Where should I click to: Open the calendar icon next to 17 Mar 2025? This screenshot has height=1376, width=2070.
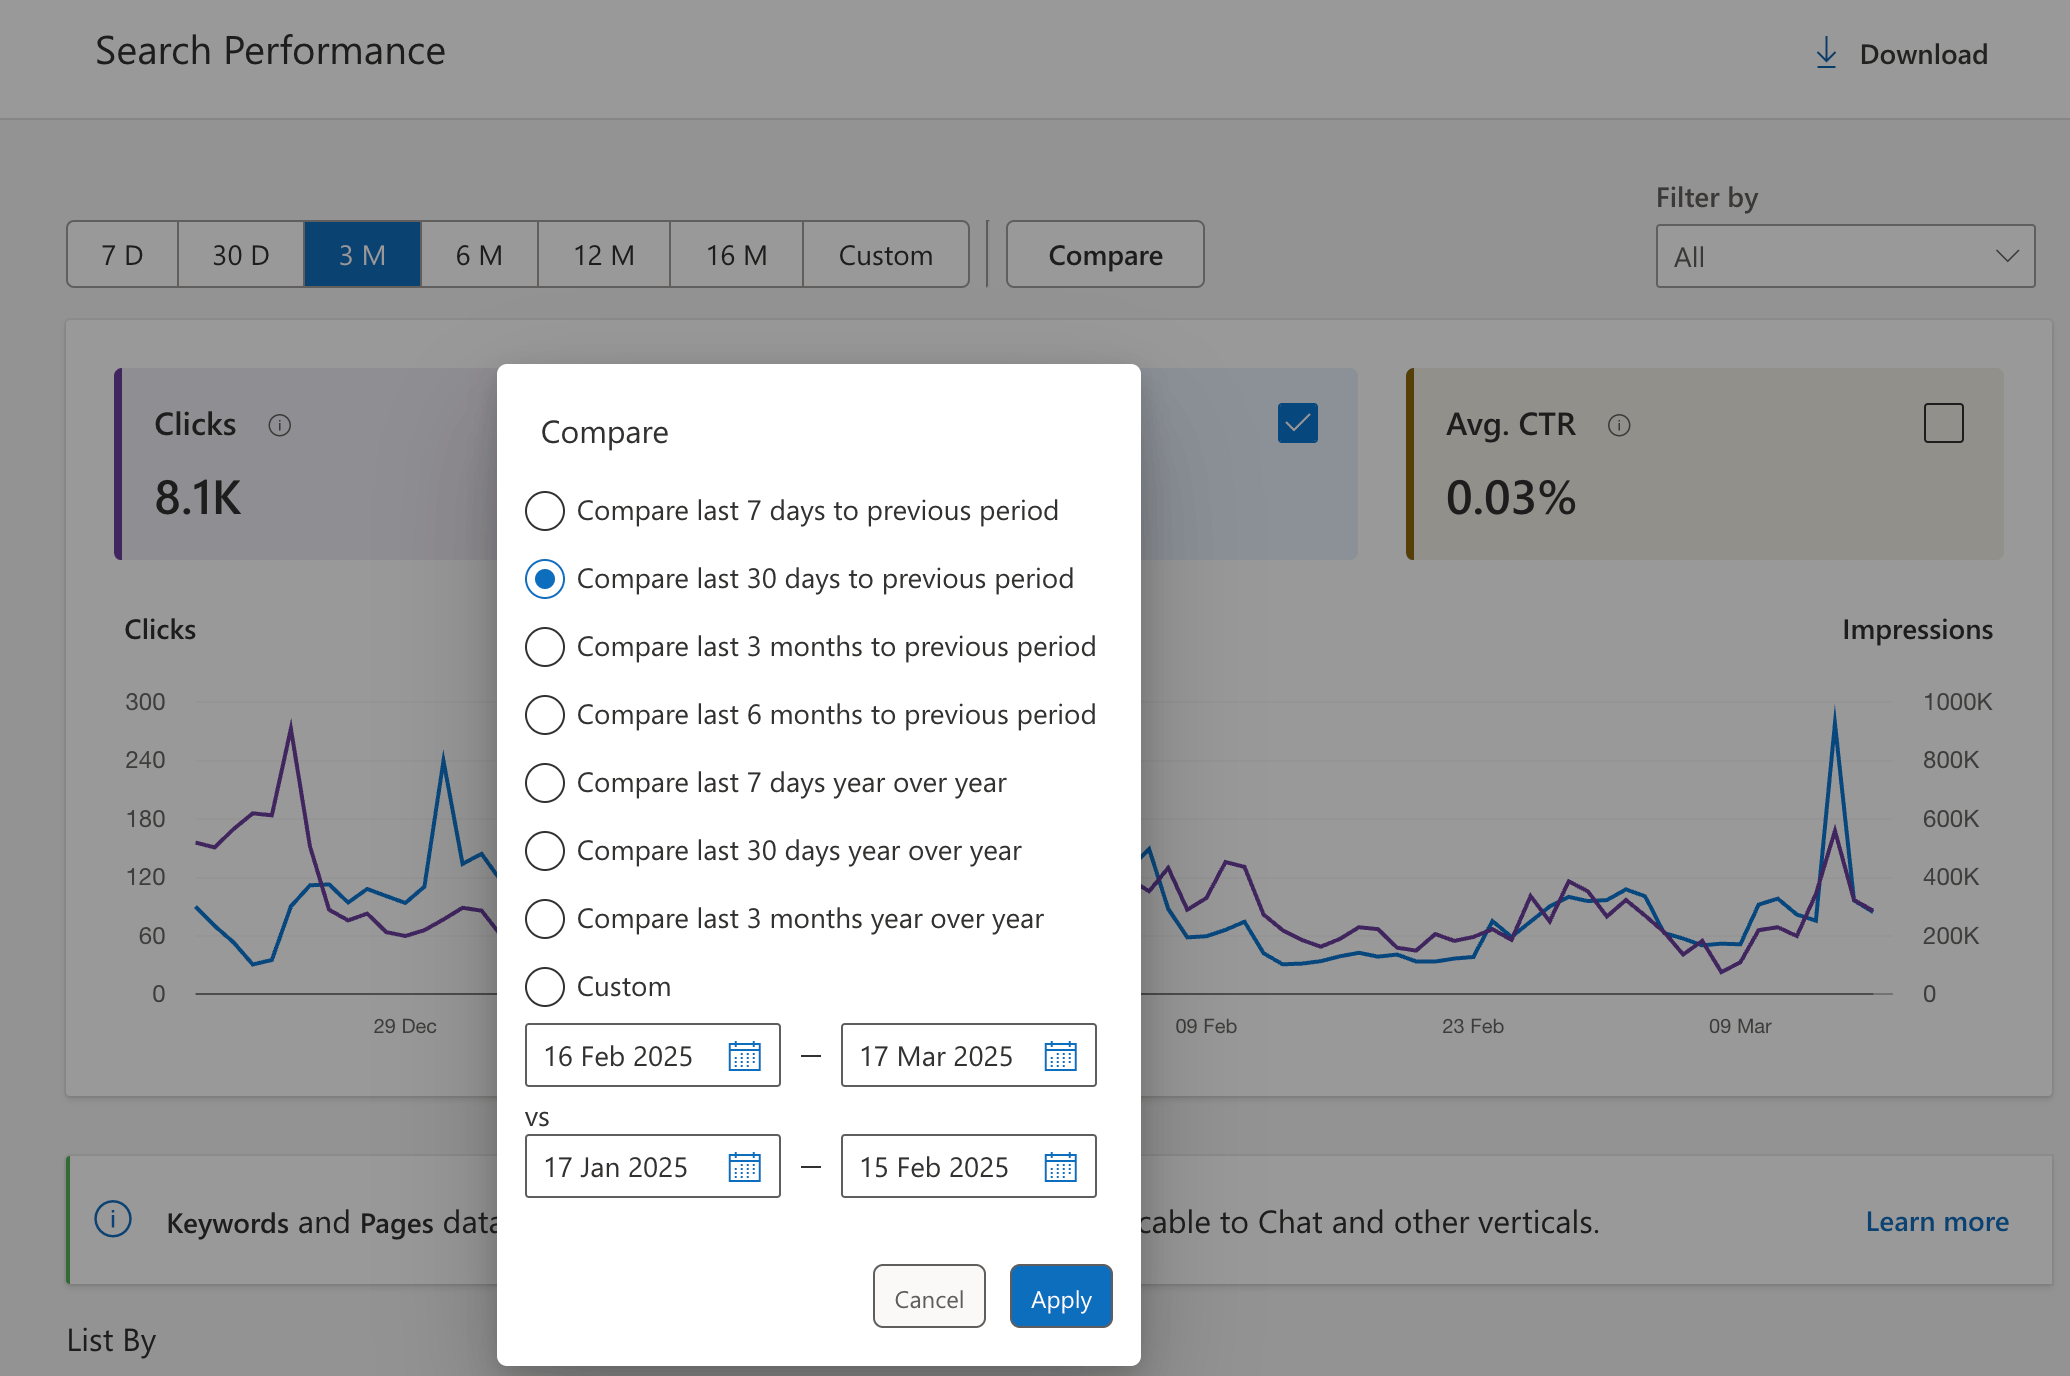(1062, 1055)
